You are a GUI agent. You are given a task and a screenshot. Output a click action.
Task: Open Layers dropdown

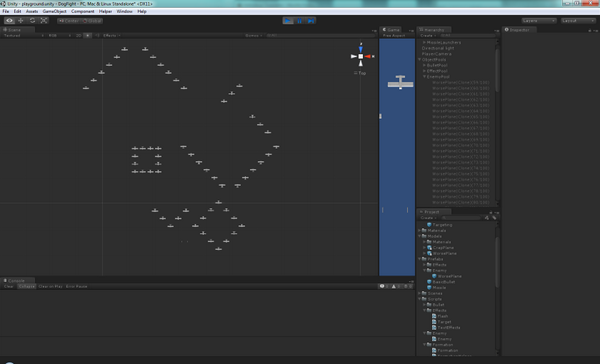(539, 21)
